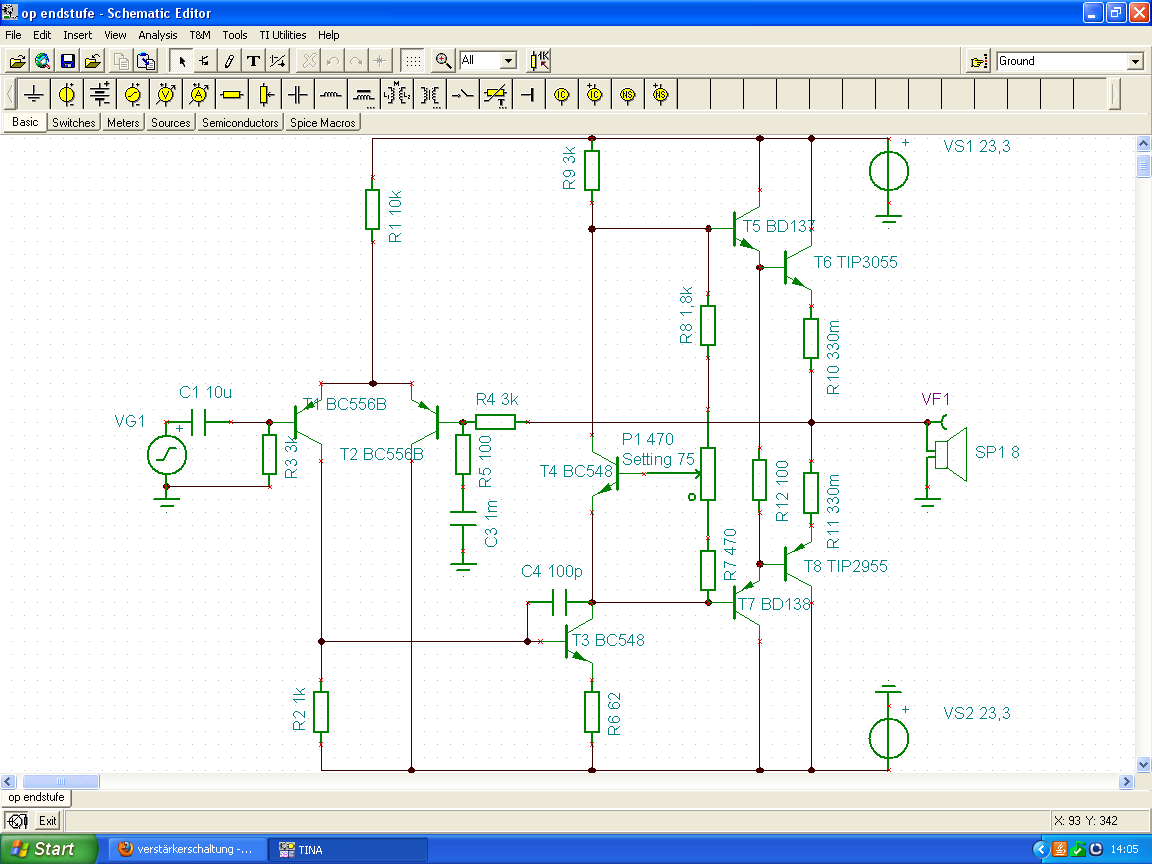This screenshot has width=1152, height=864.
Task: Select the wire drawing pencil tool
Action: click(x=228, y=61)
